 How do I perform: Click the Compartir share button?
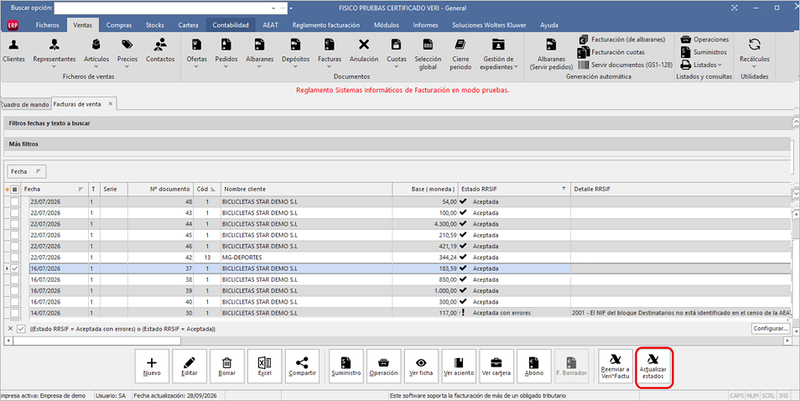point(302,366)
